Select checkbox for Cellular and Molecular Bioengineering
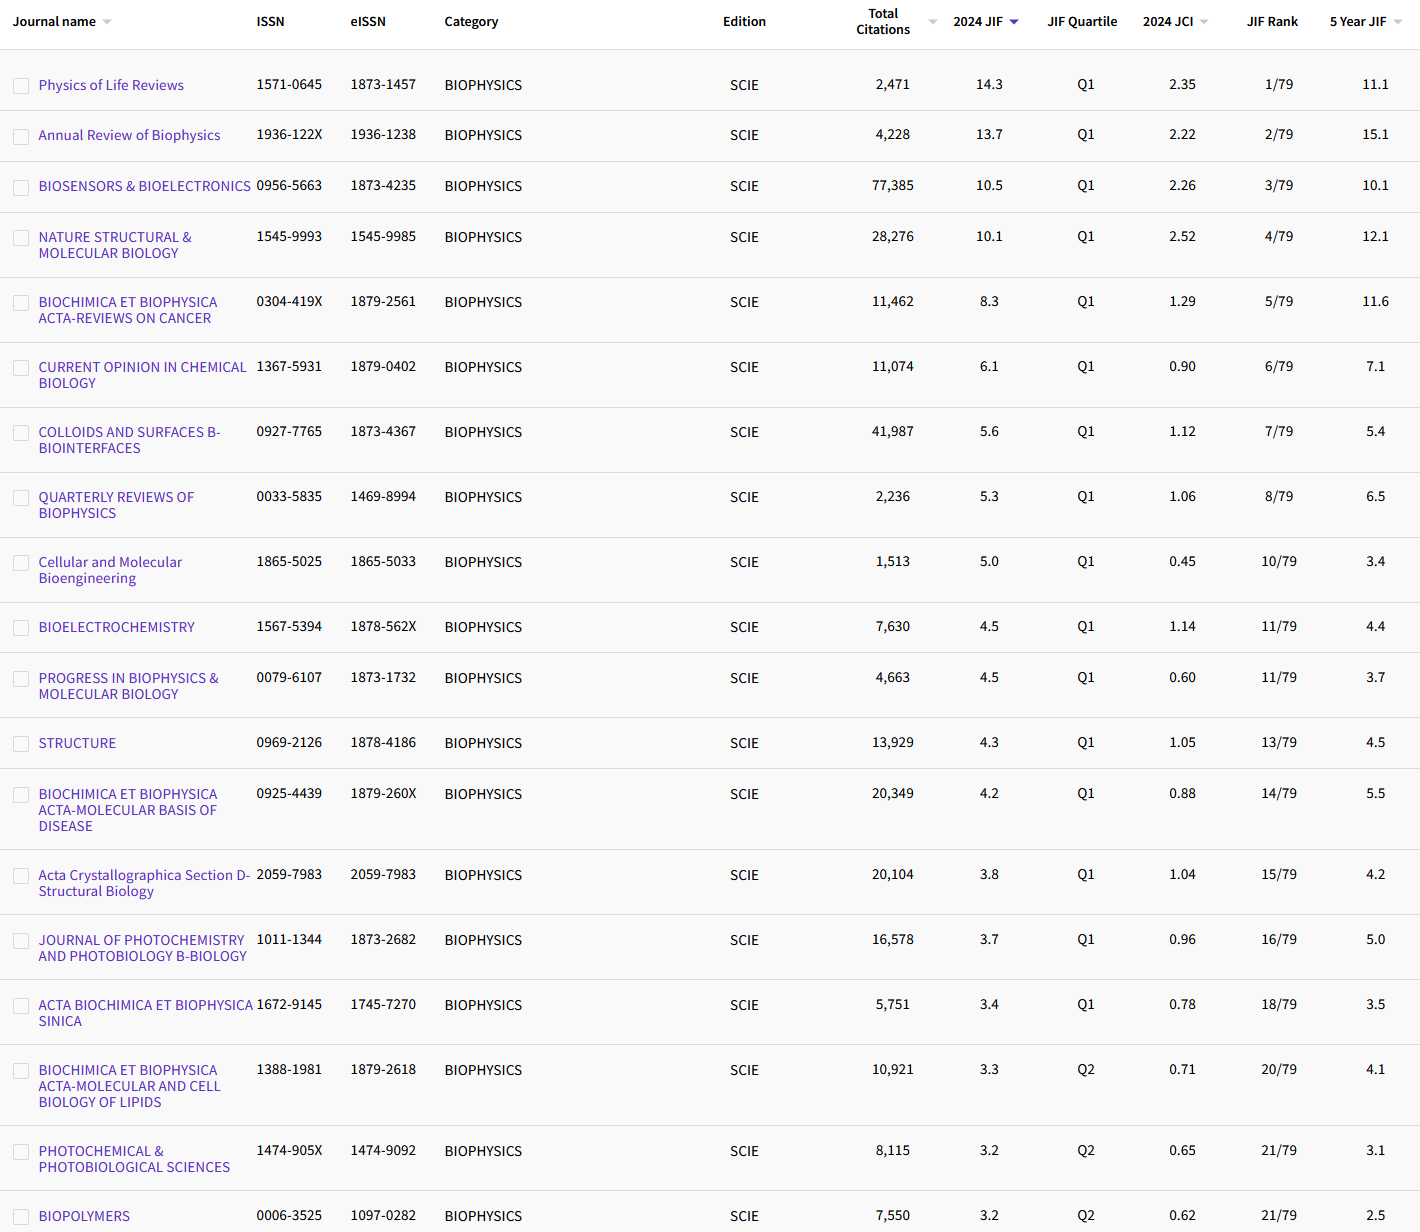The width and height of the screenshot is (1420, 1232). 21,563
